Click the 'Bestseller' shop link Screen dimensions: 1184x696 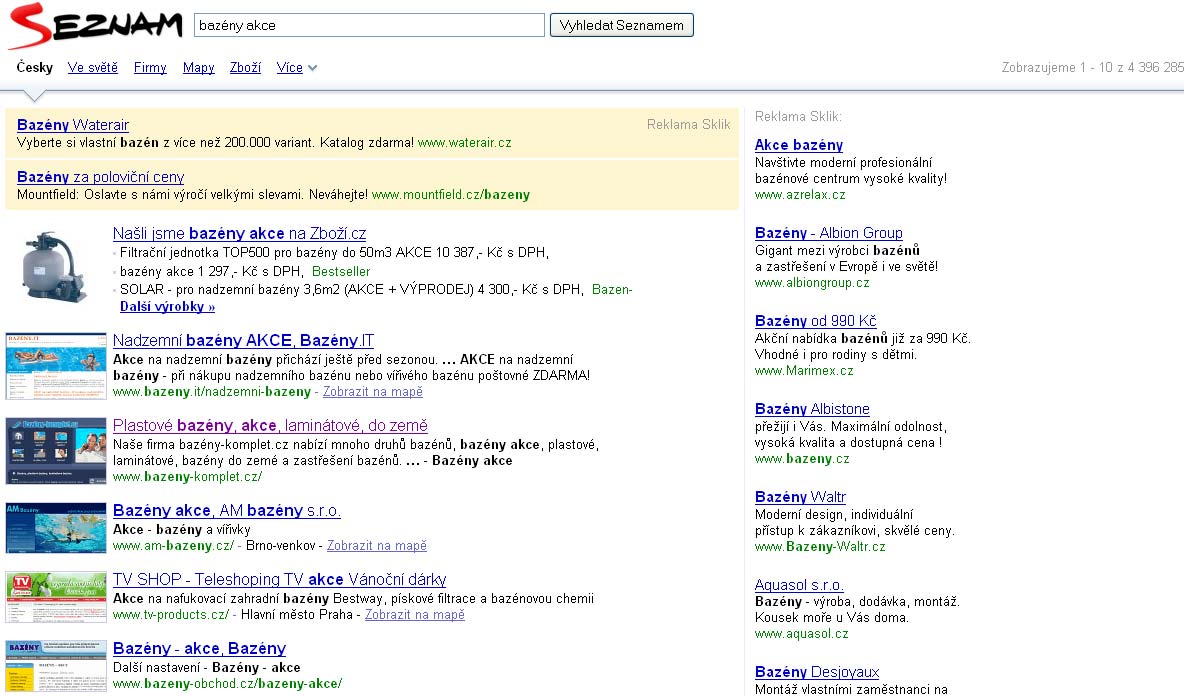(341, 271)
